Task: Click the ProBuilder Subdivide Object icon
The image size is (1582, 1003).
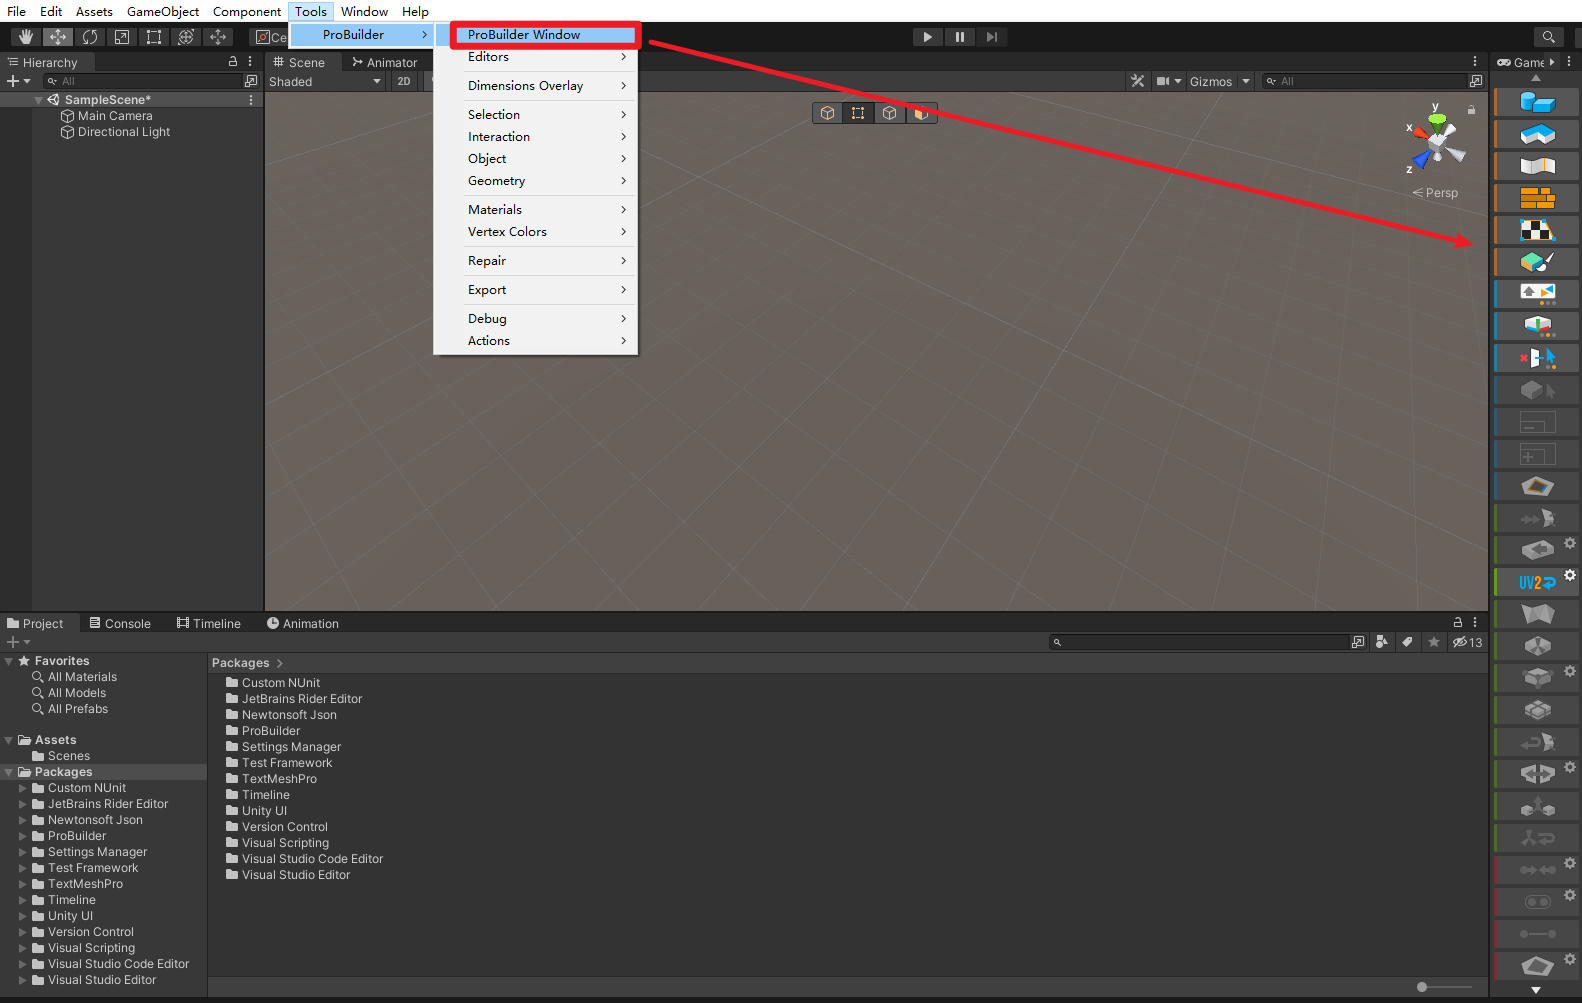Action: pos(1537,710)
